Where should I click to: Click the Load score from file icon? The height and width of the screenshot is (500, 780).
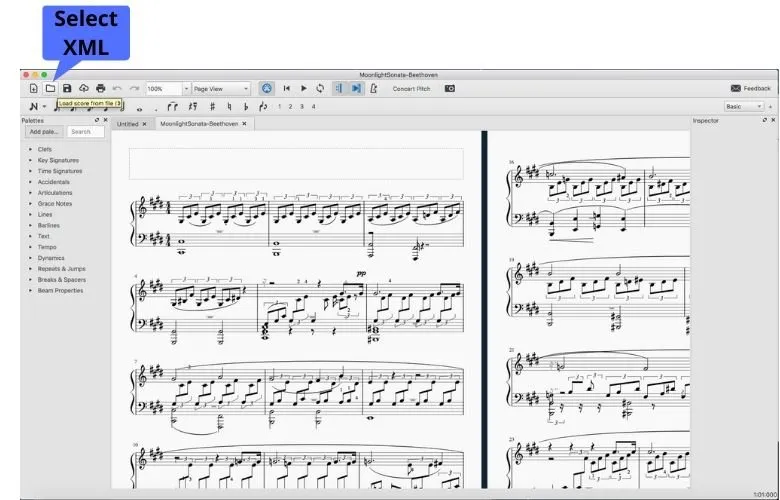[50, 89]
